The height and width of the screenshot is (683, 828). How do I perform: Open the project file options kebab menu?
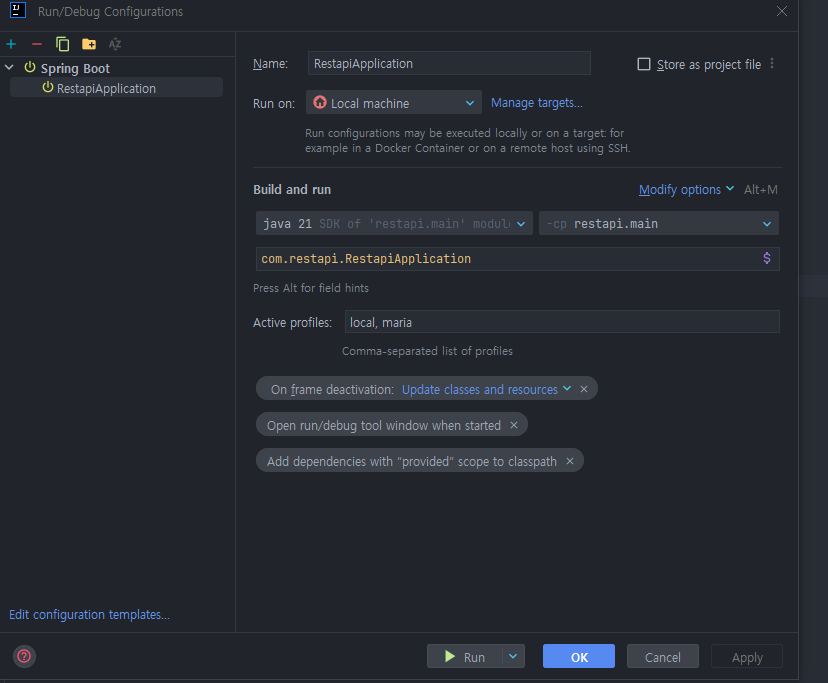772,63
